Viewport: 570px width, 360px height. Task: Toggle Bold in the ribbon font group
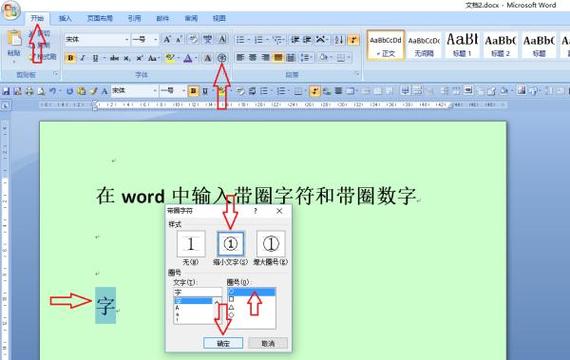[x=71, y=58]
